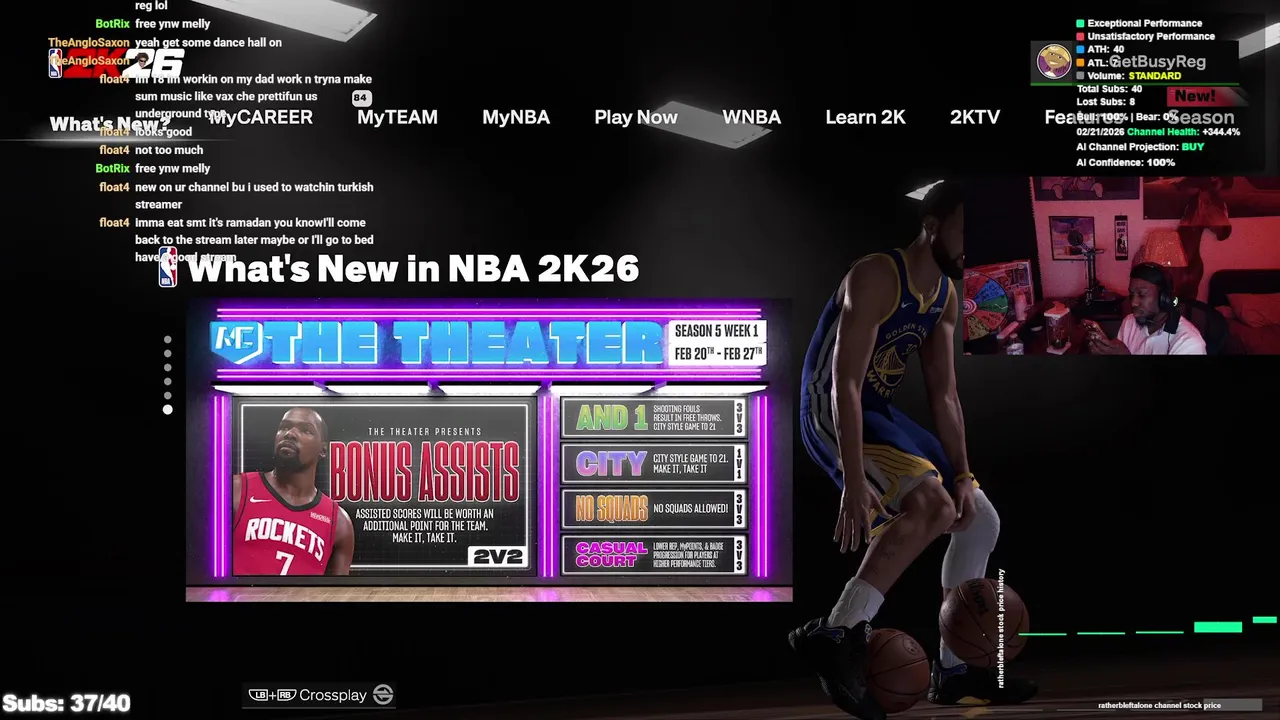This screenshot has height=720, width=1280.
Task: Select the Learn 2K tab
Action: pos(865,117)
